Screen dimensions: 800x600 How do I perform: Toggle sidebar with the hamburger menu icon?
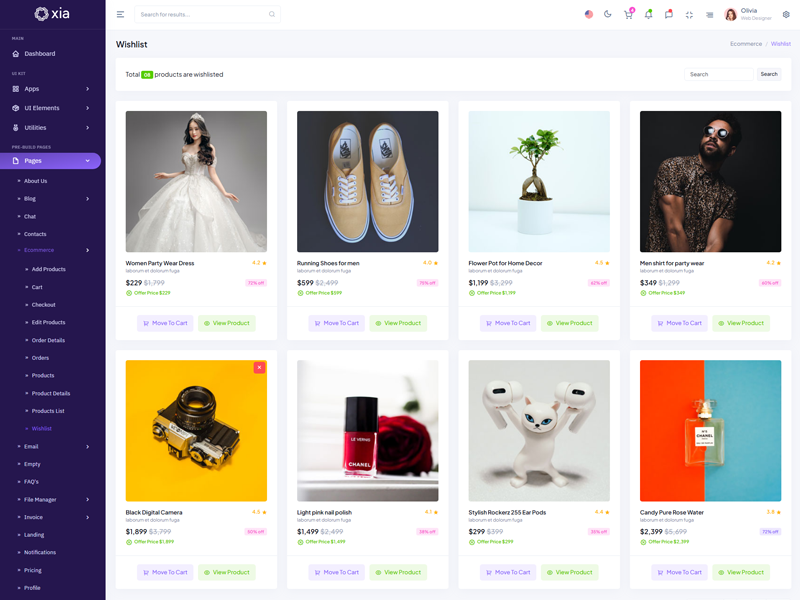(121, 15)
